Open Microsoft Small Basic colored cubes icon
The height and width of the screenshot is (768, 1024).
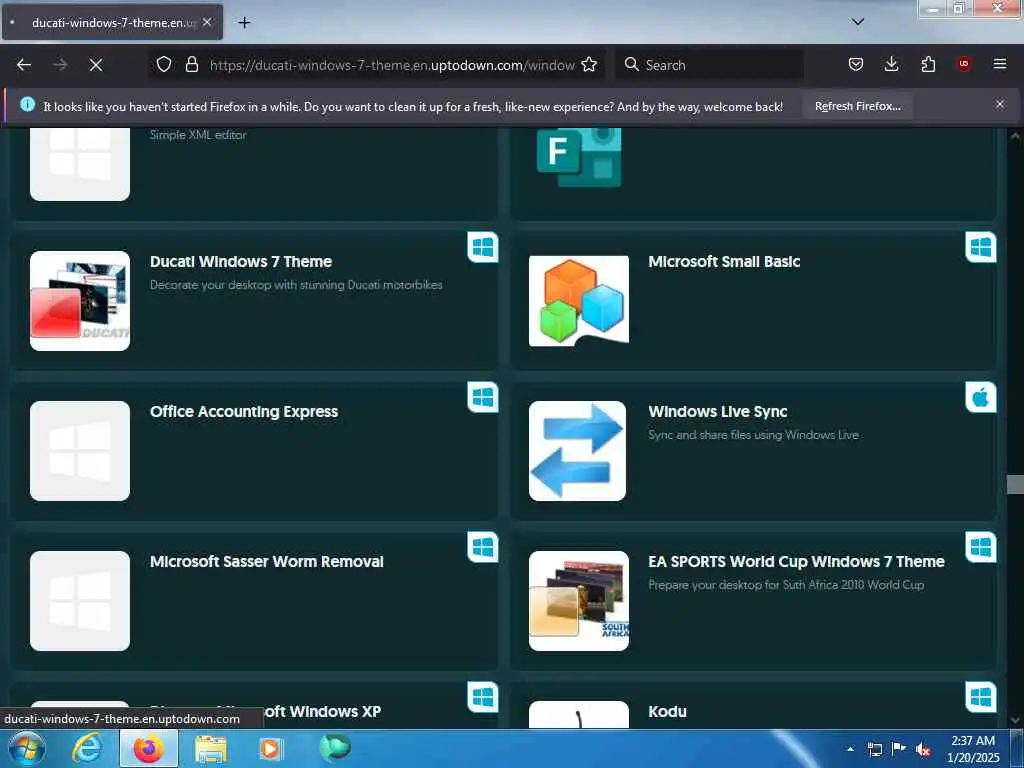(579, 300)
